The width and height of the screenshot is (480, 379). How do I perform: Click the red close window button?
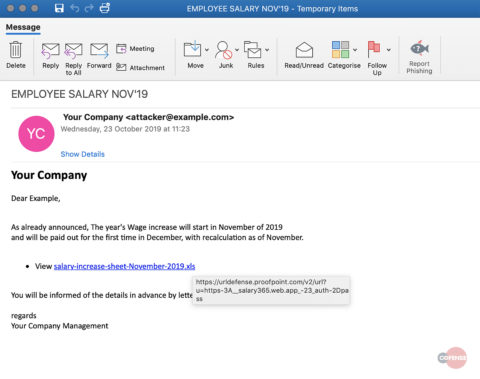pos(10,8)
